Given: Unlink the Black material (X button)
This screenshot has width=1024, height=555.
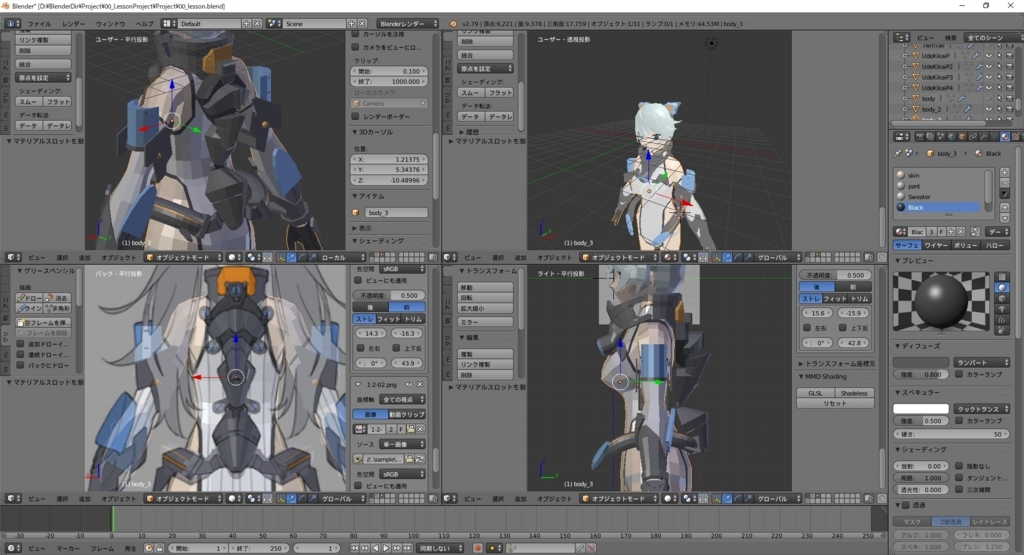Looking at the screenshot, I should pyautogui.click(x=961, y=232).
